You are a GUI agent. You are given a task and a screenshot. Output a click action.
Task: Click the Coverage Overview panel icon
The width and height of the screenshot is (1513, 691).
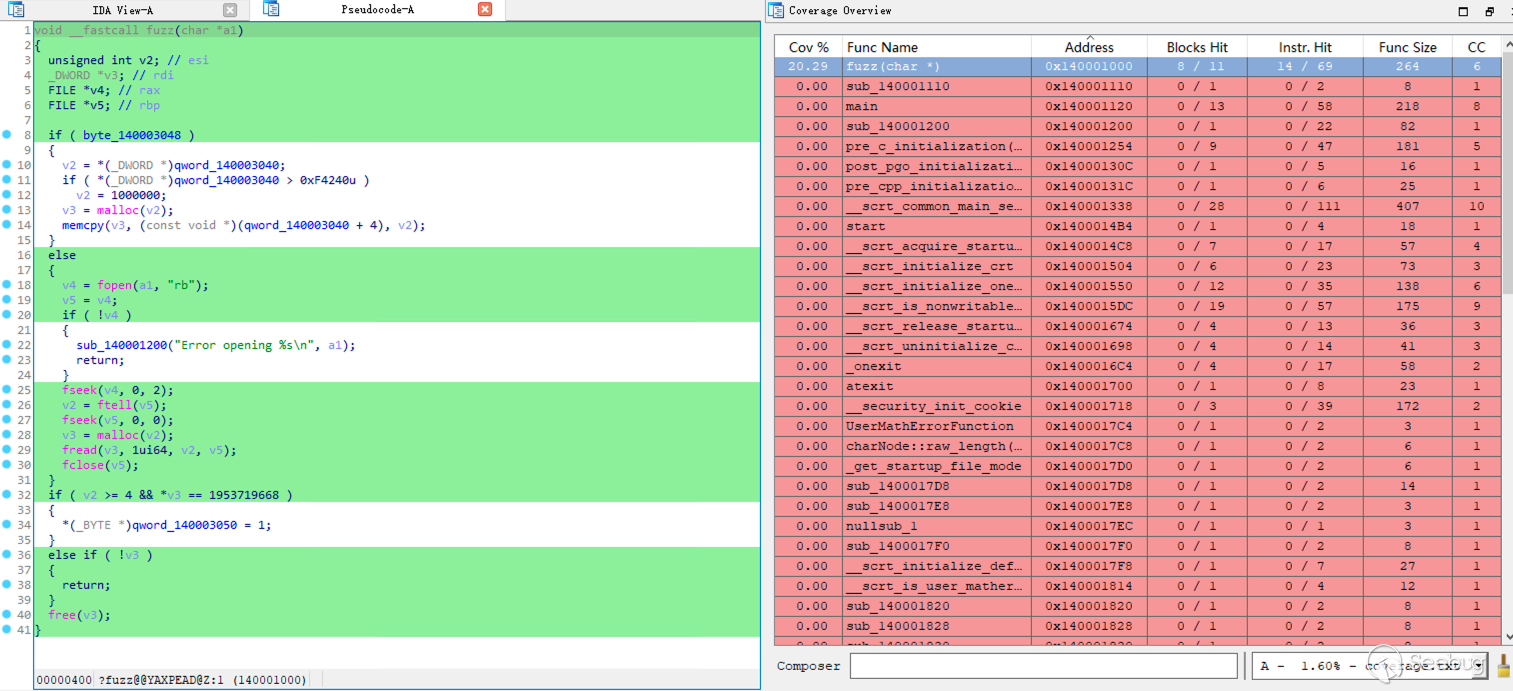776,10
